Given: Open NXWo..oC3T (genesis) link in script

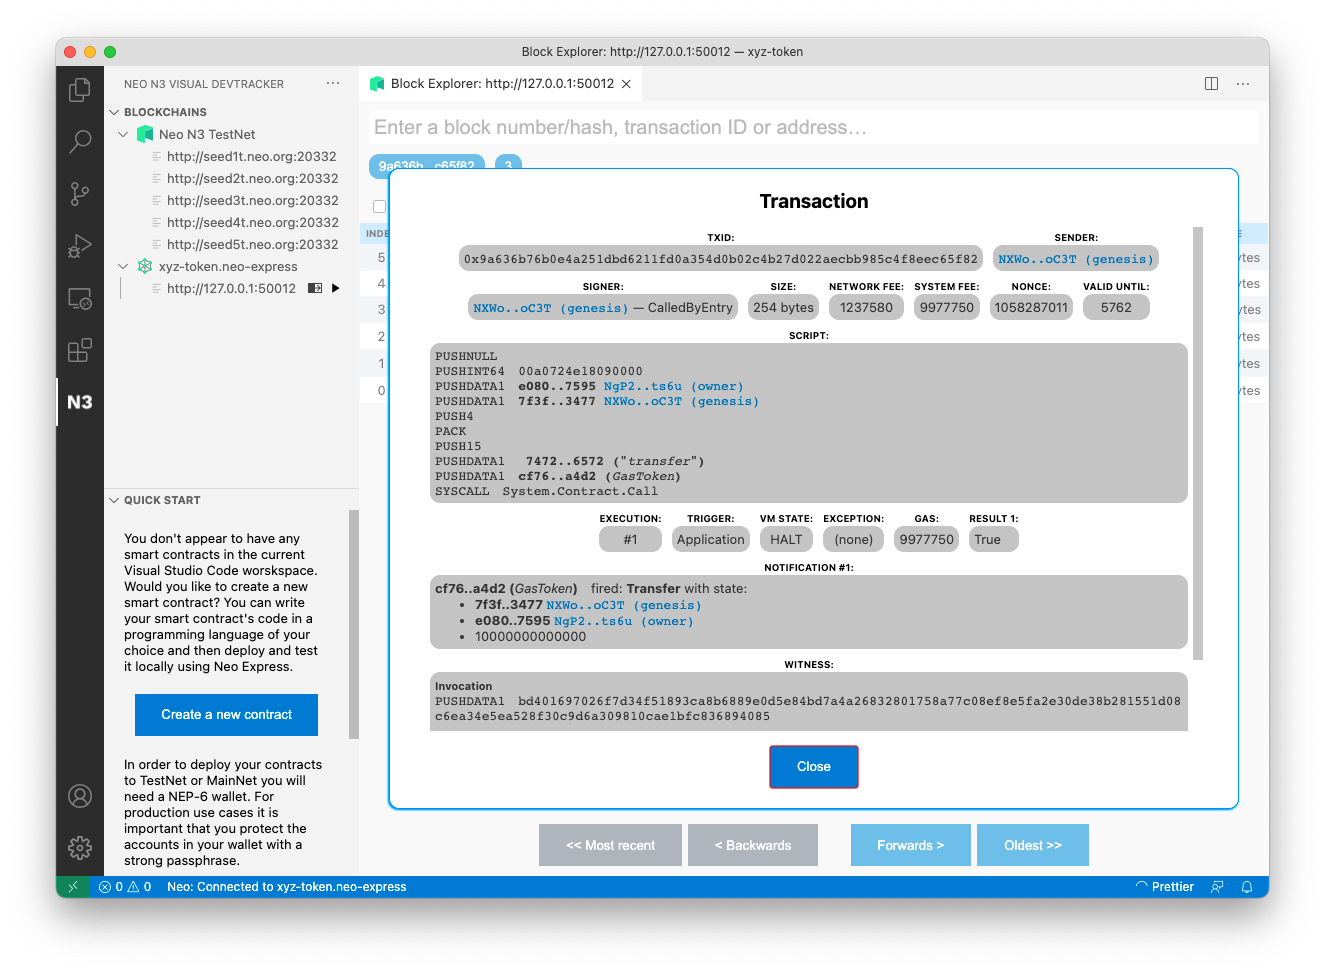Looking at the screenshot, I should [681, 401].
